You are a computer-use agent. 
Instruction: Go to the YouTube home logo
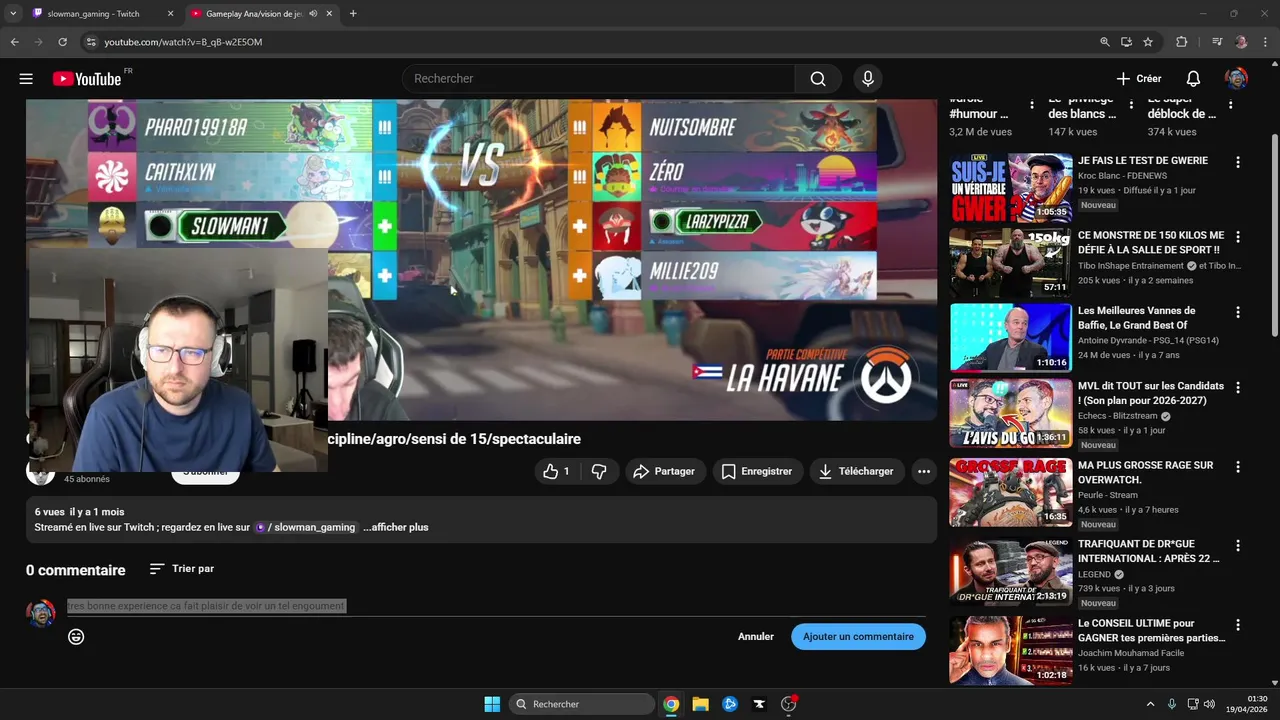tap(87, 79)
